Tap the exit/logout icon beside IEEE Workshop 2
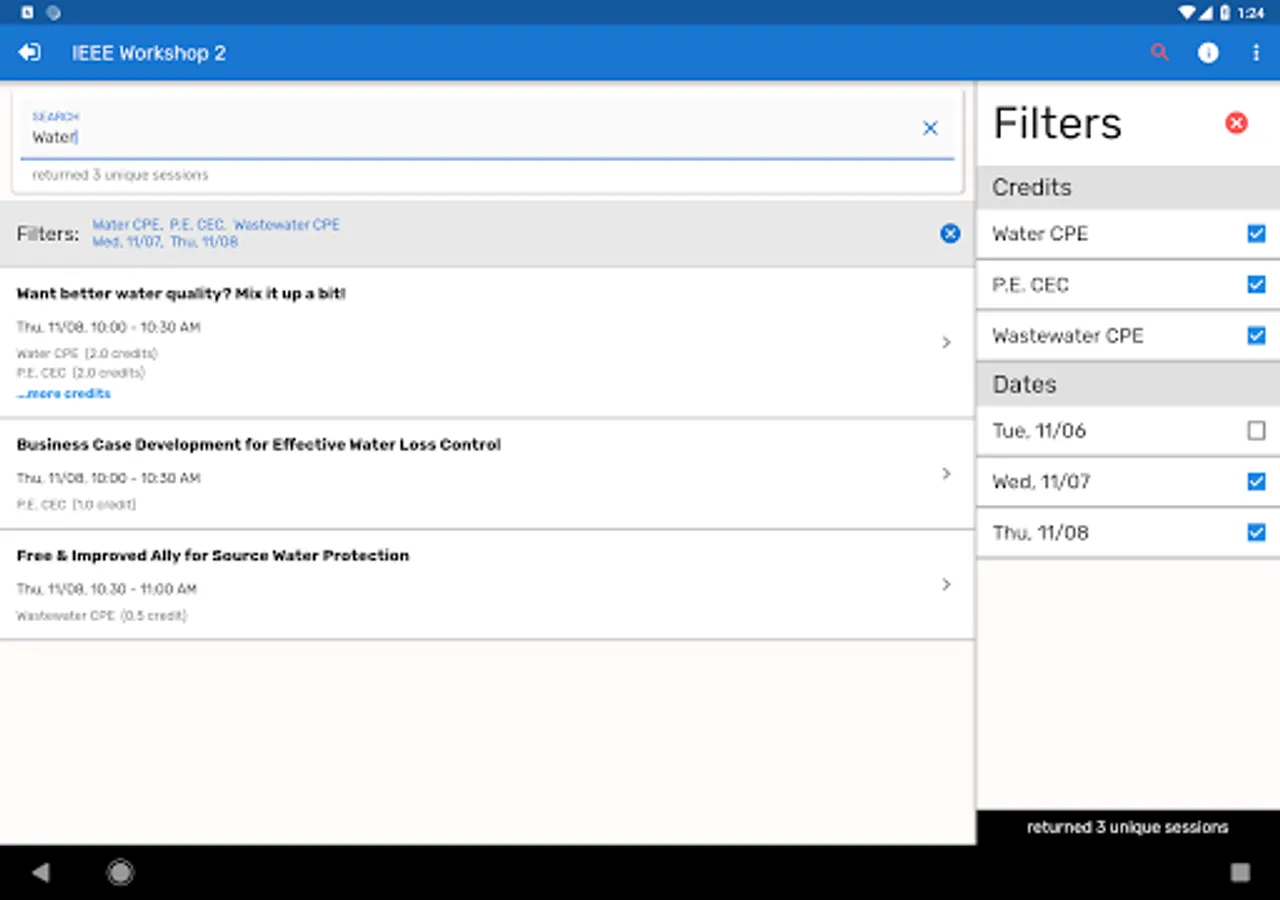Image resolution: width=1280 pixels, height=900 pixels. pyautogui.click(x=29, y=53)
